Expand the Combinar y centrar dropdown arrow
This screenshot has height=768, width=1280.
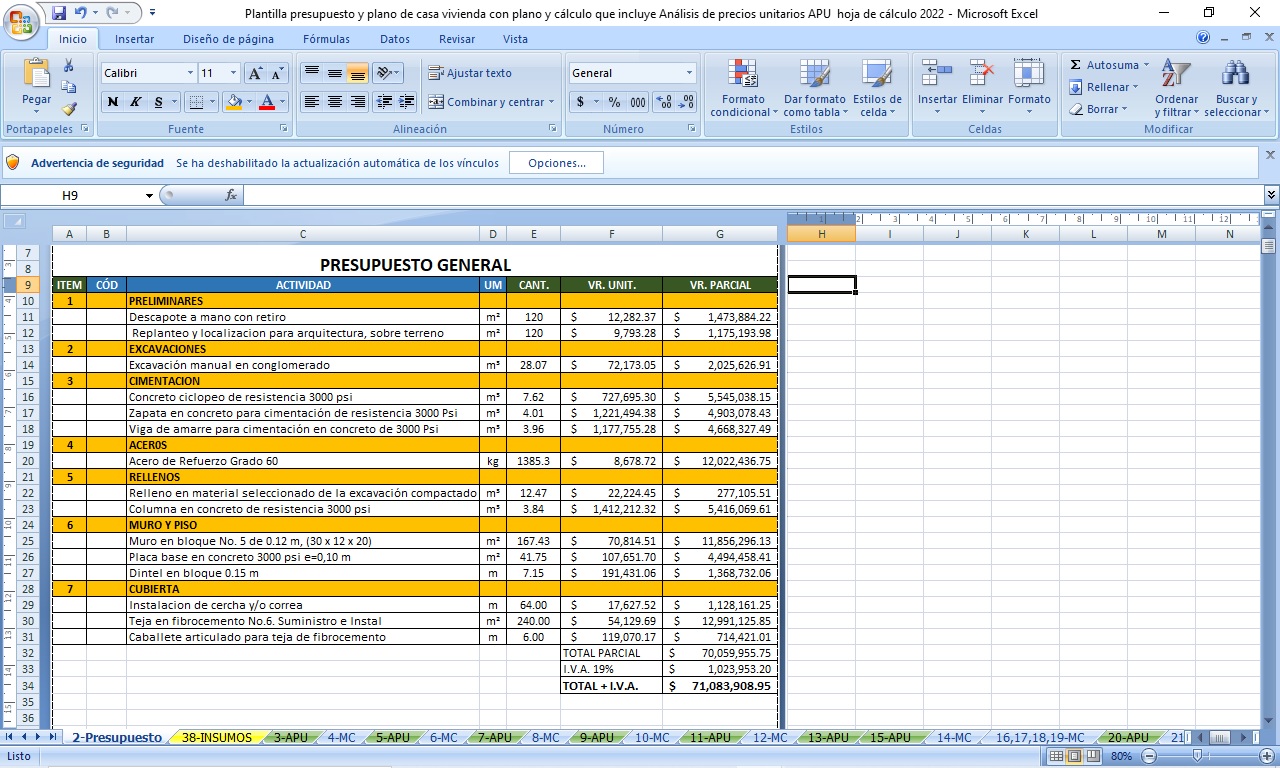pos(551,102)
